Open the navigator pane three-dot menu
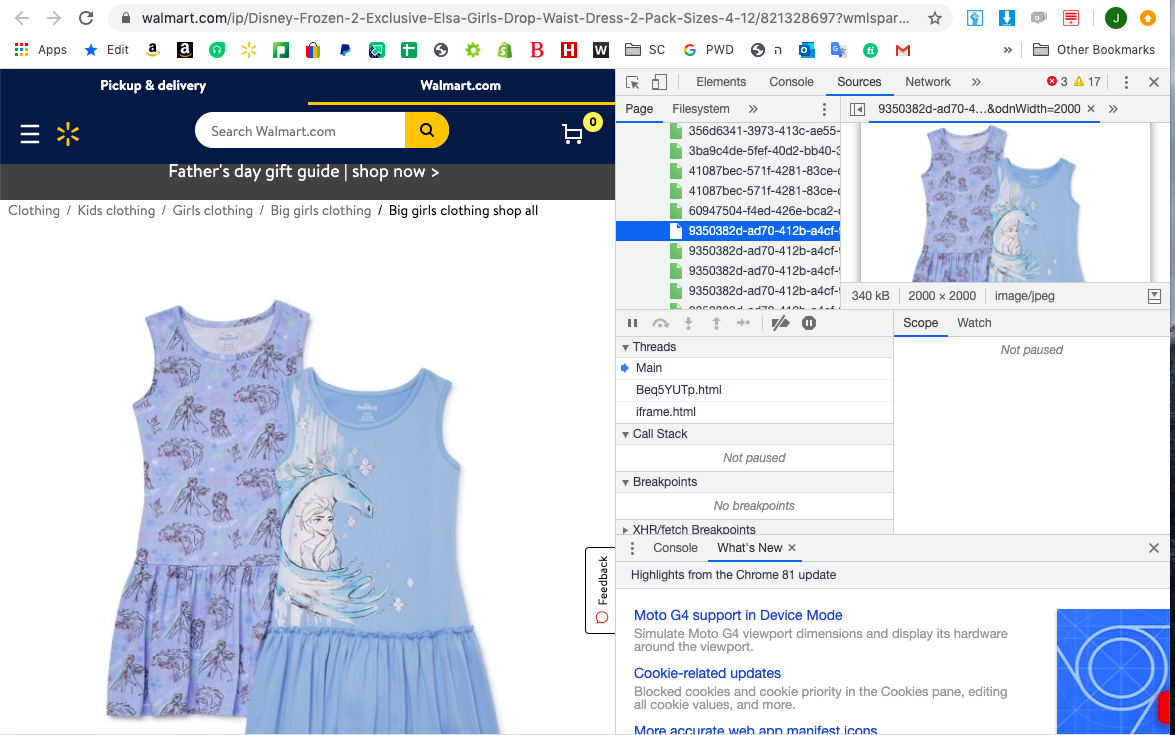The height and width of the screenshot is (735, 1175). 824,109
